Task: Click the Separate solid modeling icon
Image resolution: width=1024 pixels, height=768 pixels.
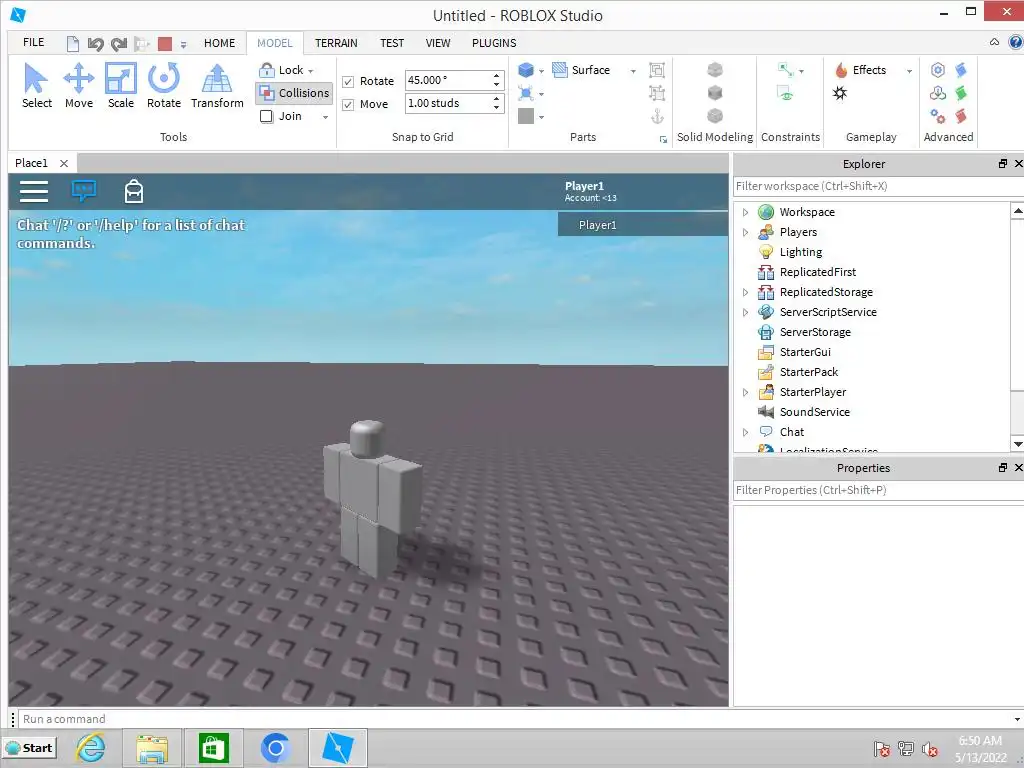Action: click(715, 116)
